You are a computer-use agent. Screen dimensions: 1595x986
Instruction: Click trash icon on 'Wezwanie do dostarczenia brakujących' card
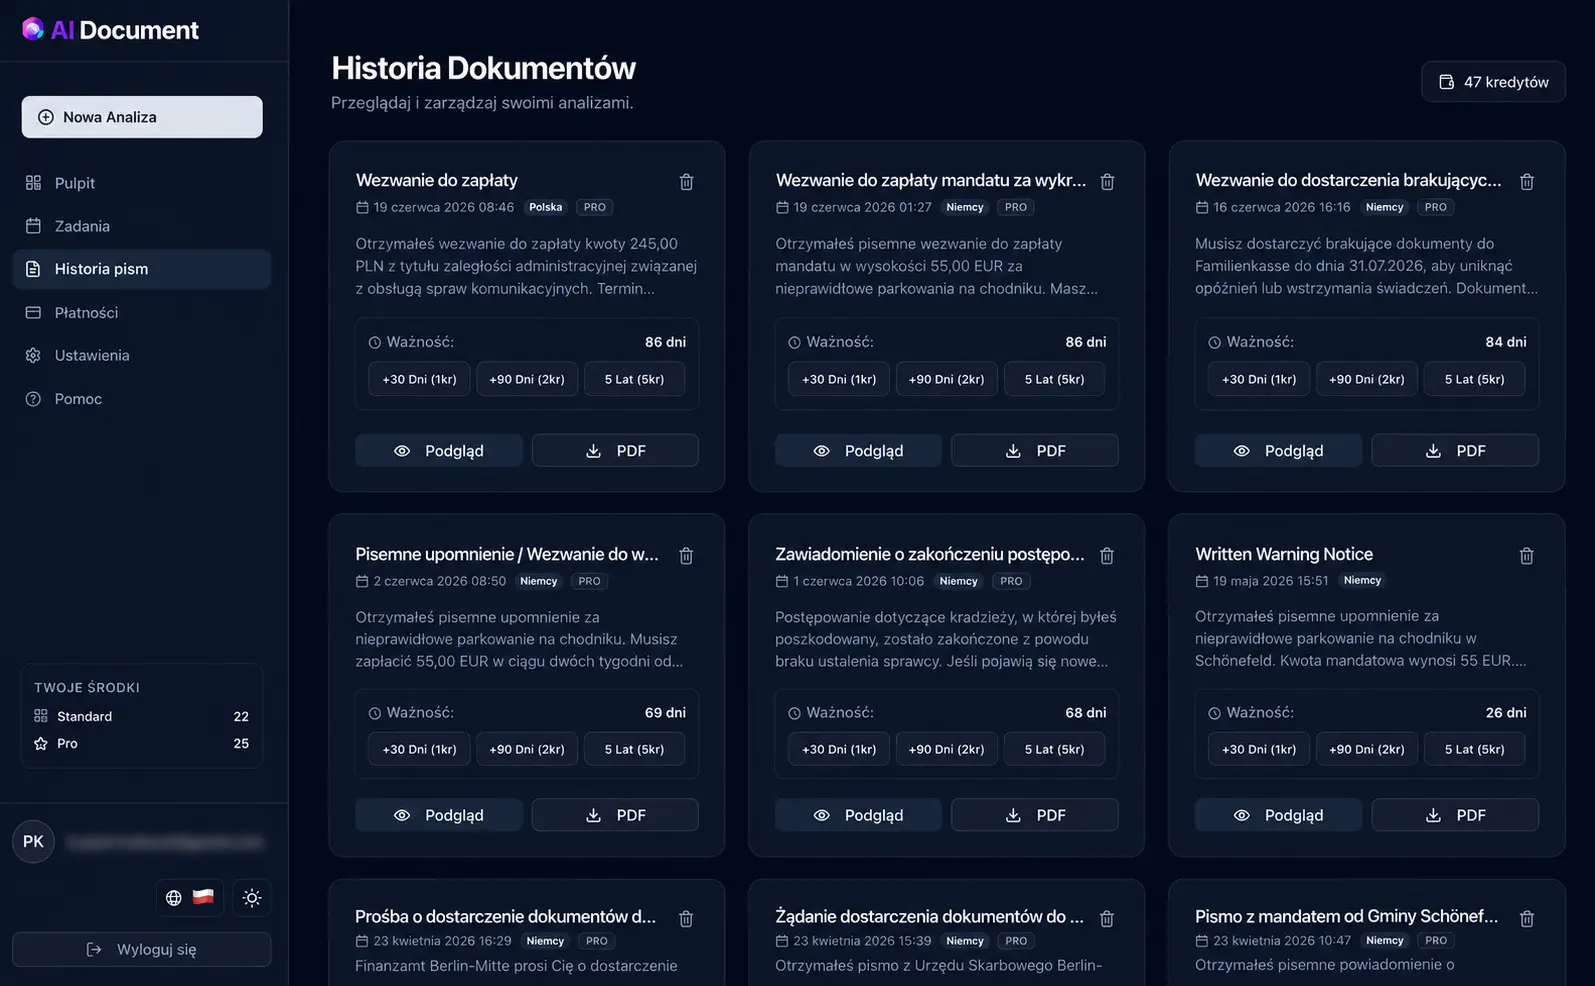[1526, 182]
